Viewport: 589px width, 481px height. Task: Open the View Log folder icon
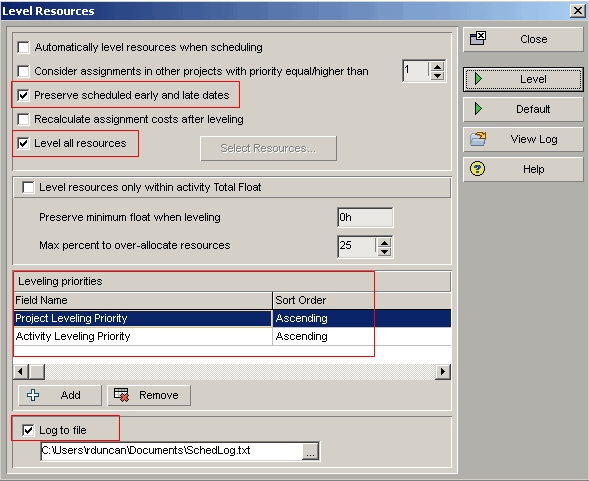tap(478, 139)
